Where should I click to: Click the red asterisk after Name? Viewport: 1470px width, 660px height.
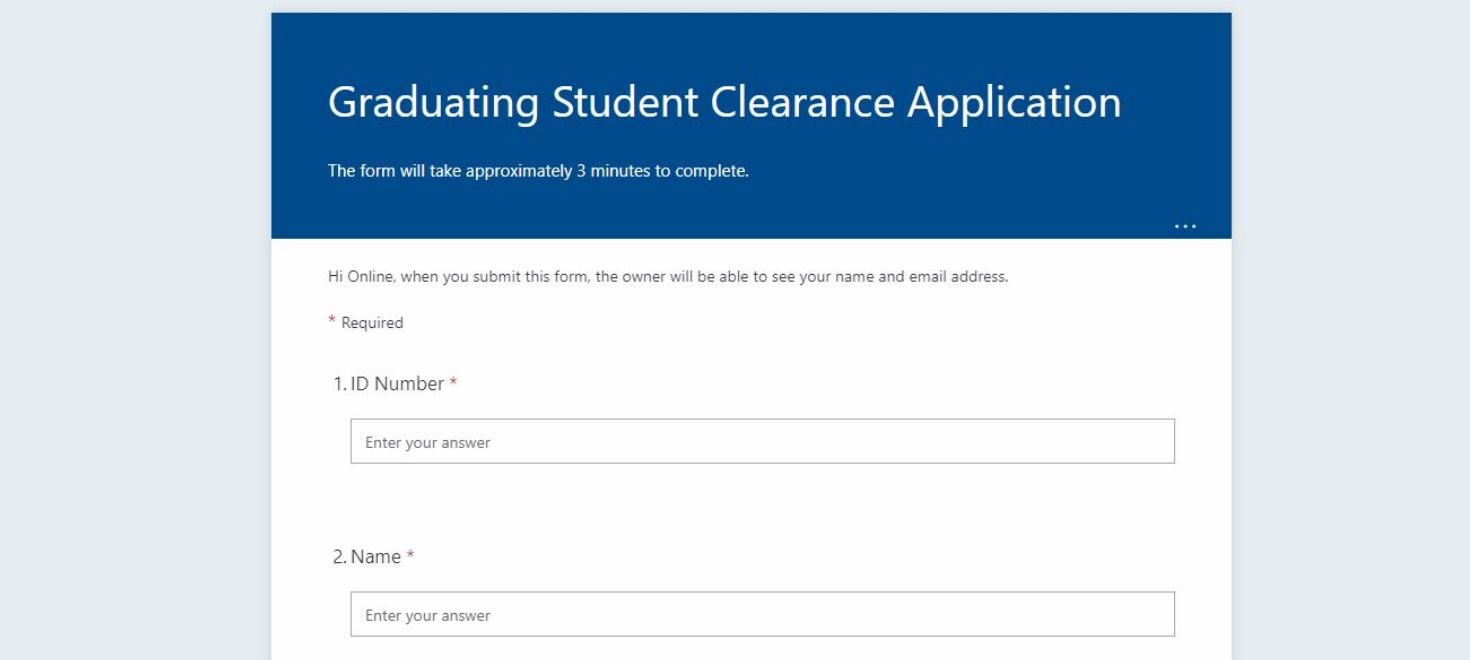(410, 556)
